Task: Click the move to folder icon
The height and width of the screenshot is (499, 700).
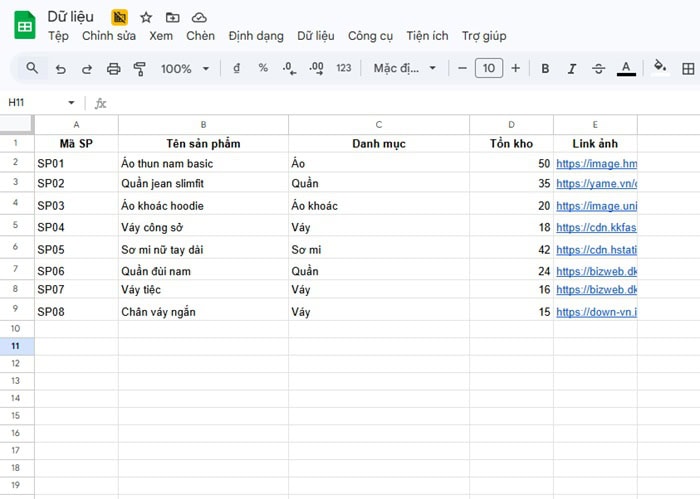Action: point(173,17)
